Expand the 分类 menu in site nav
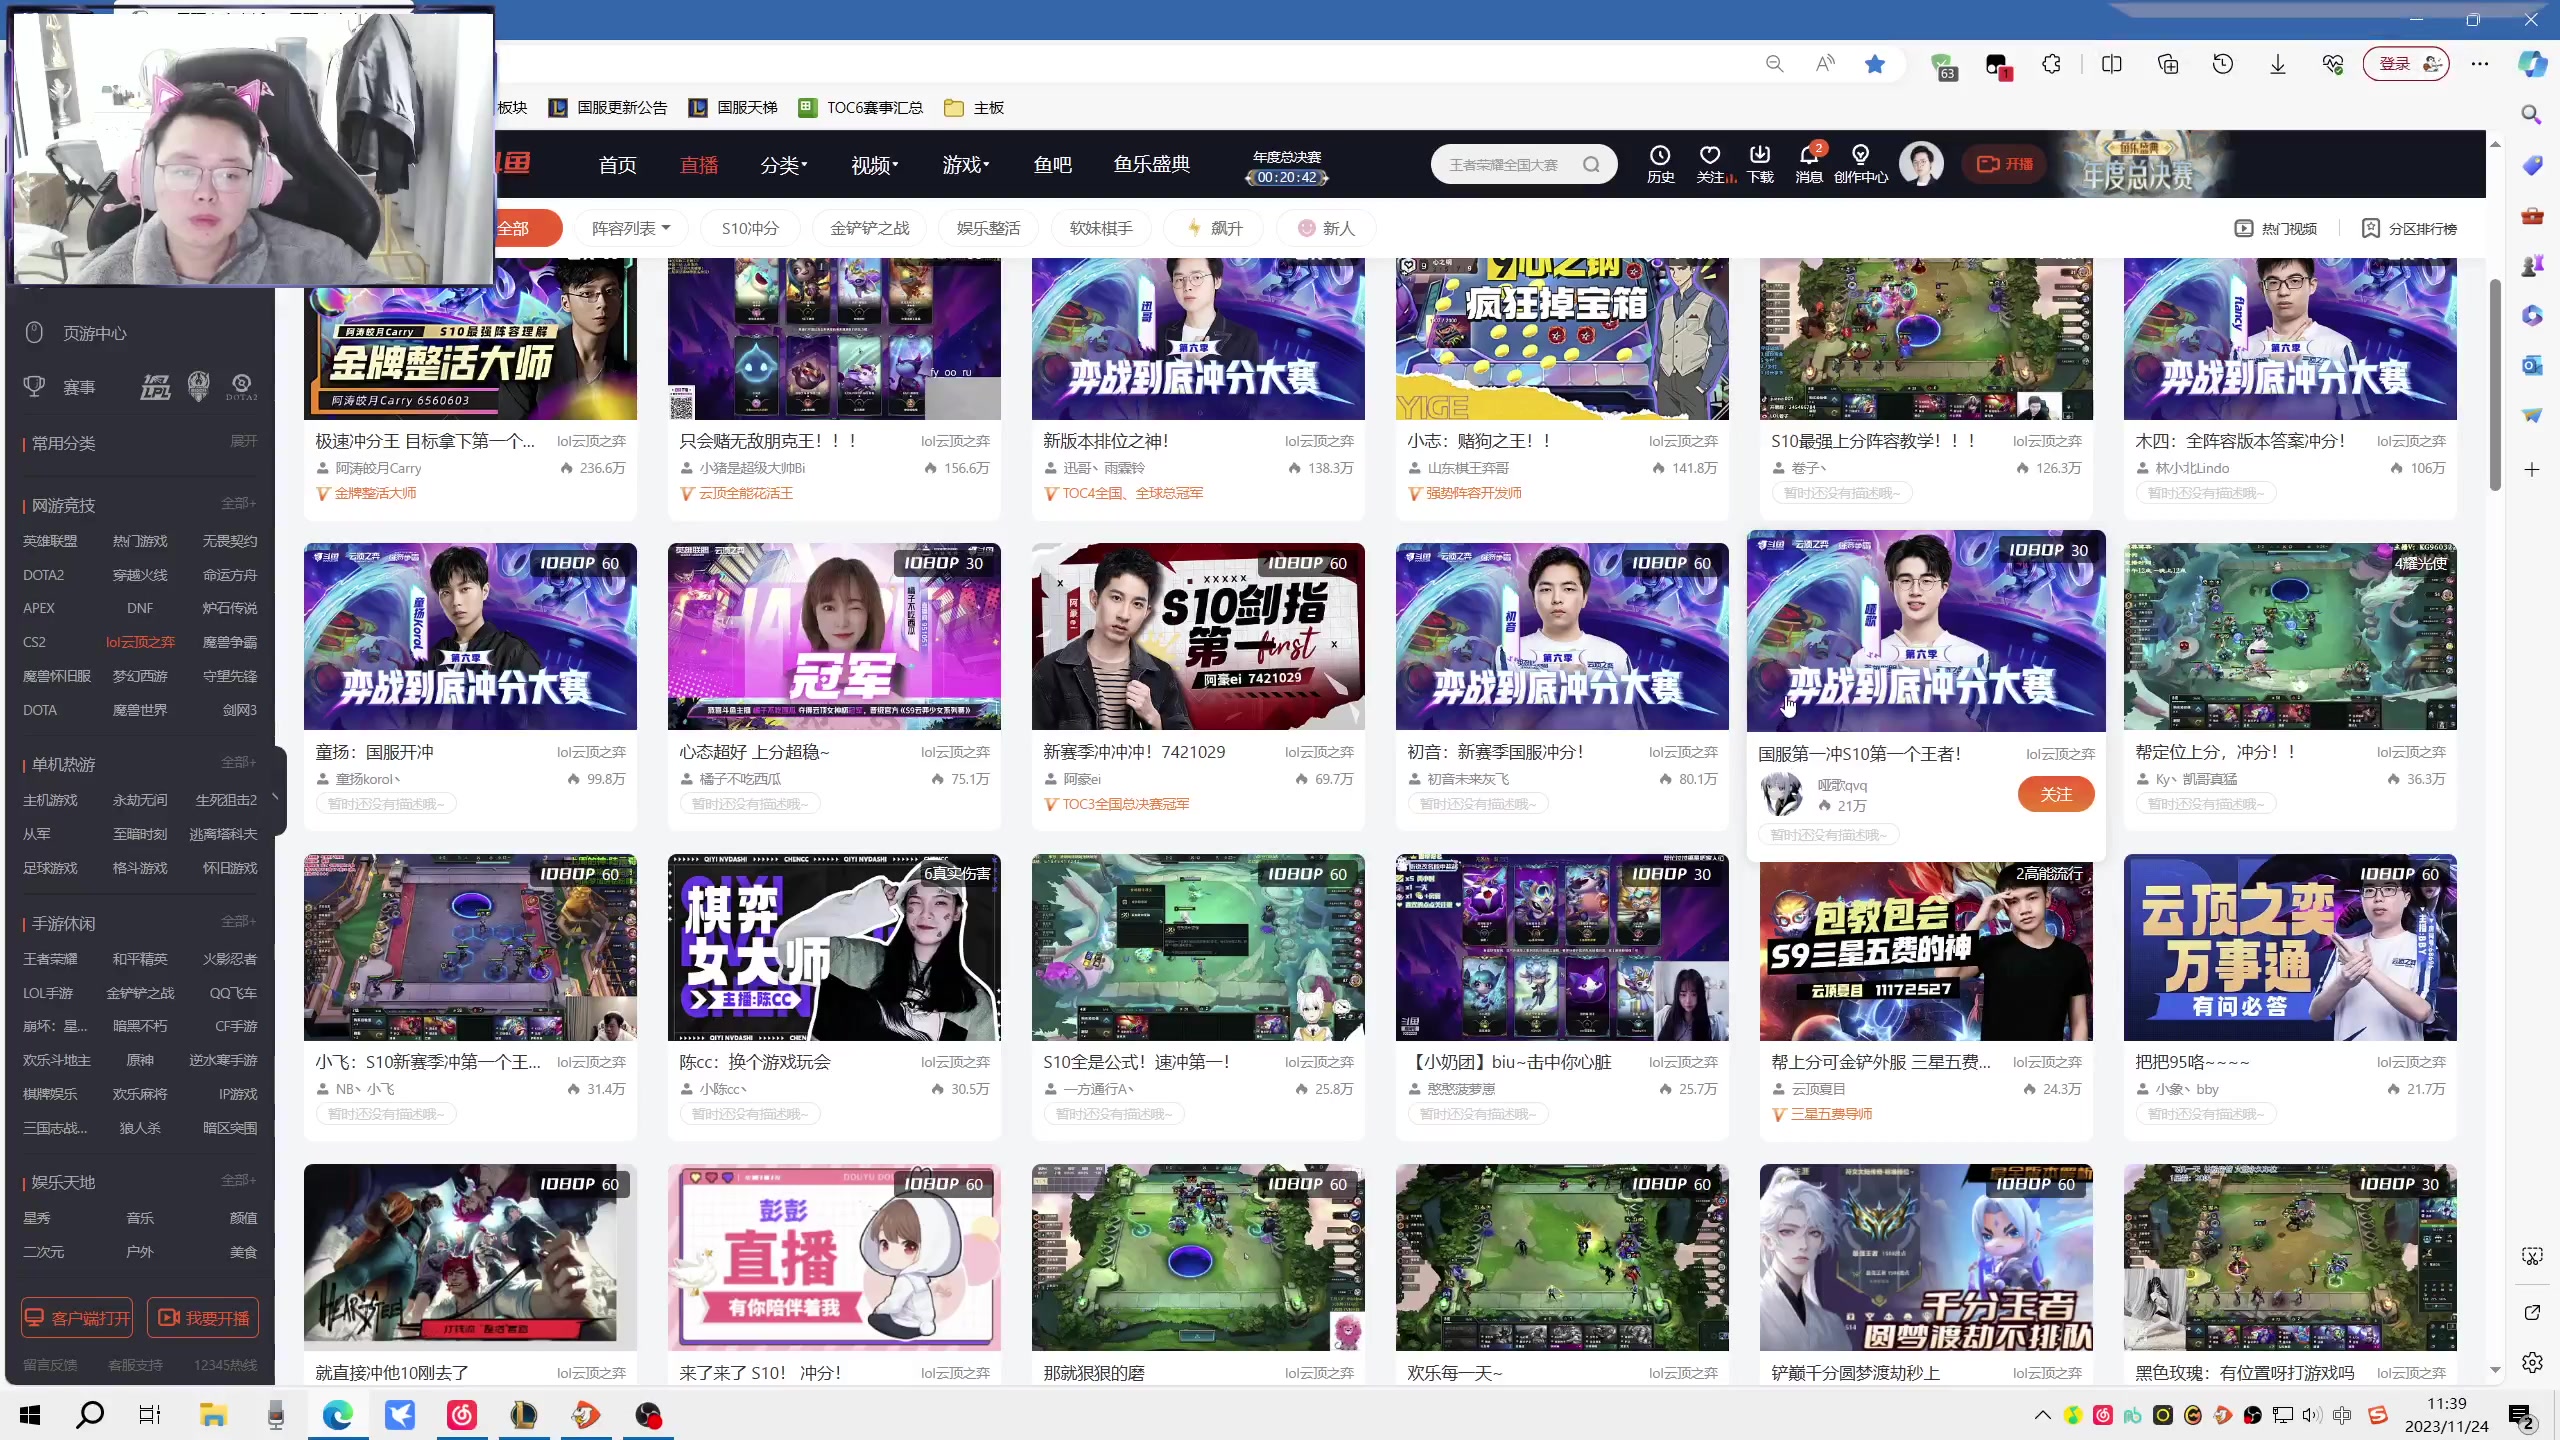The height and width of the screenshot is (1440, 2560). 783,165
